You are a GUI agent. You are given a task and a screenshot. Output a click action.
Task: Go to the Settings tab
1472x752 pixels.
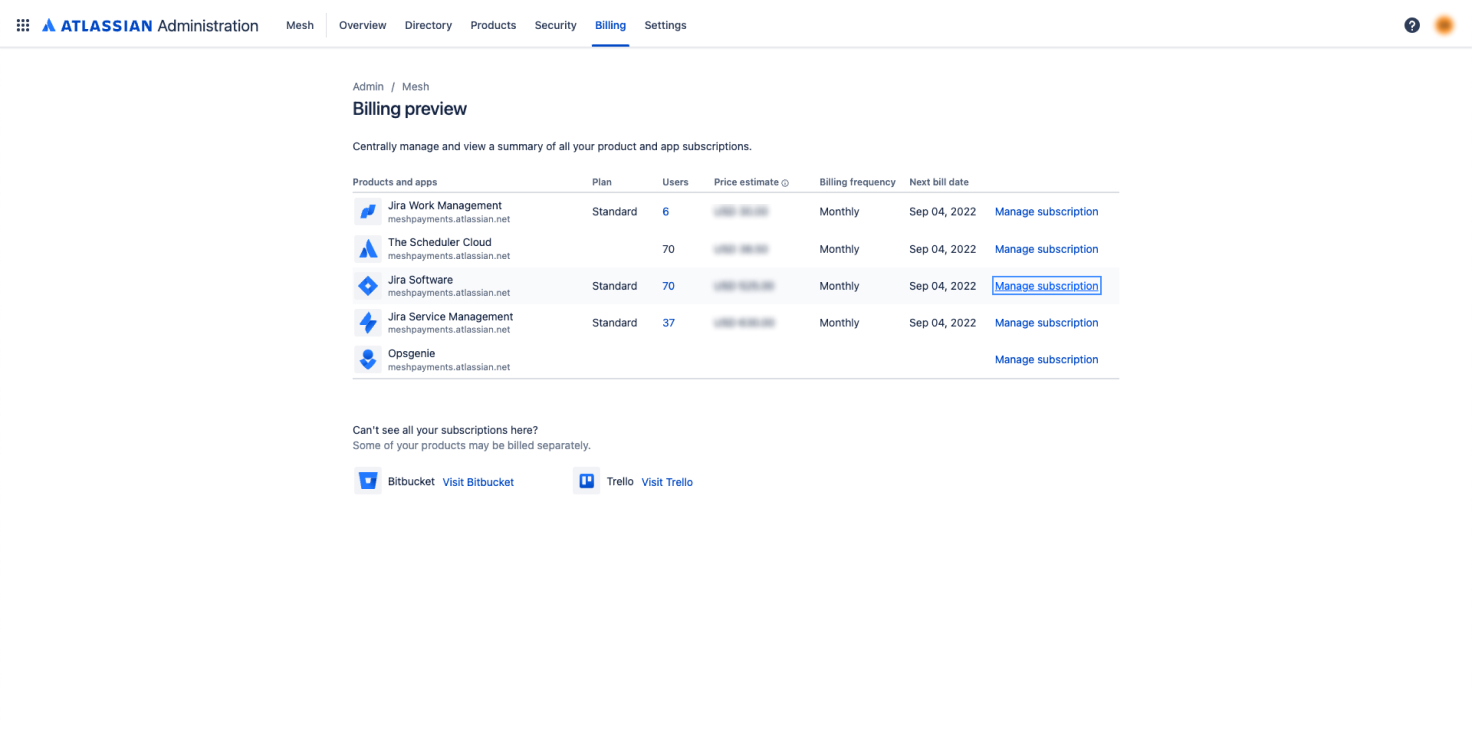pos(665,25)
